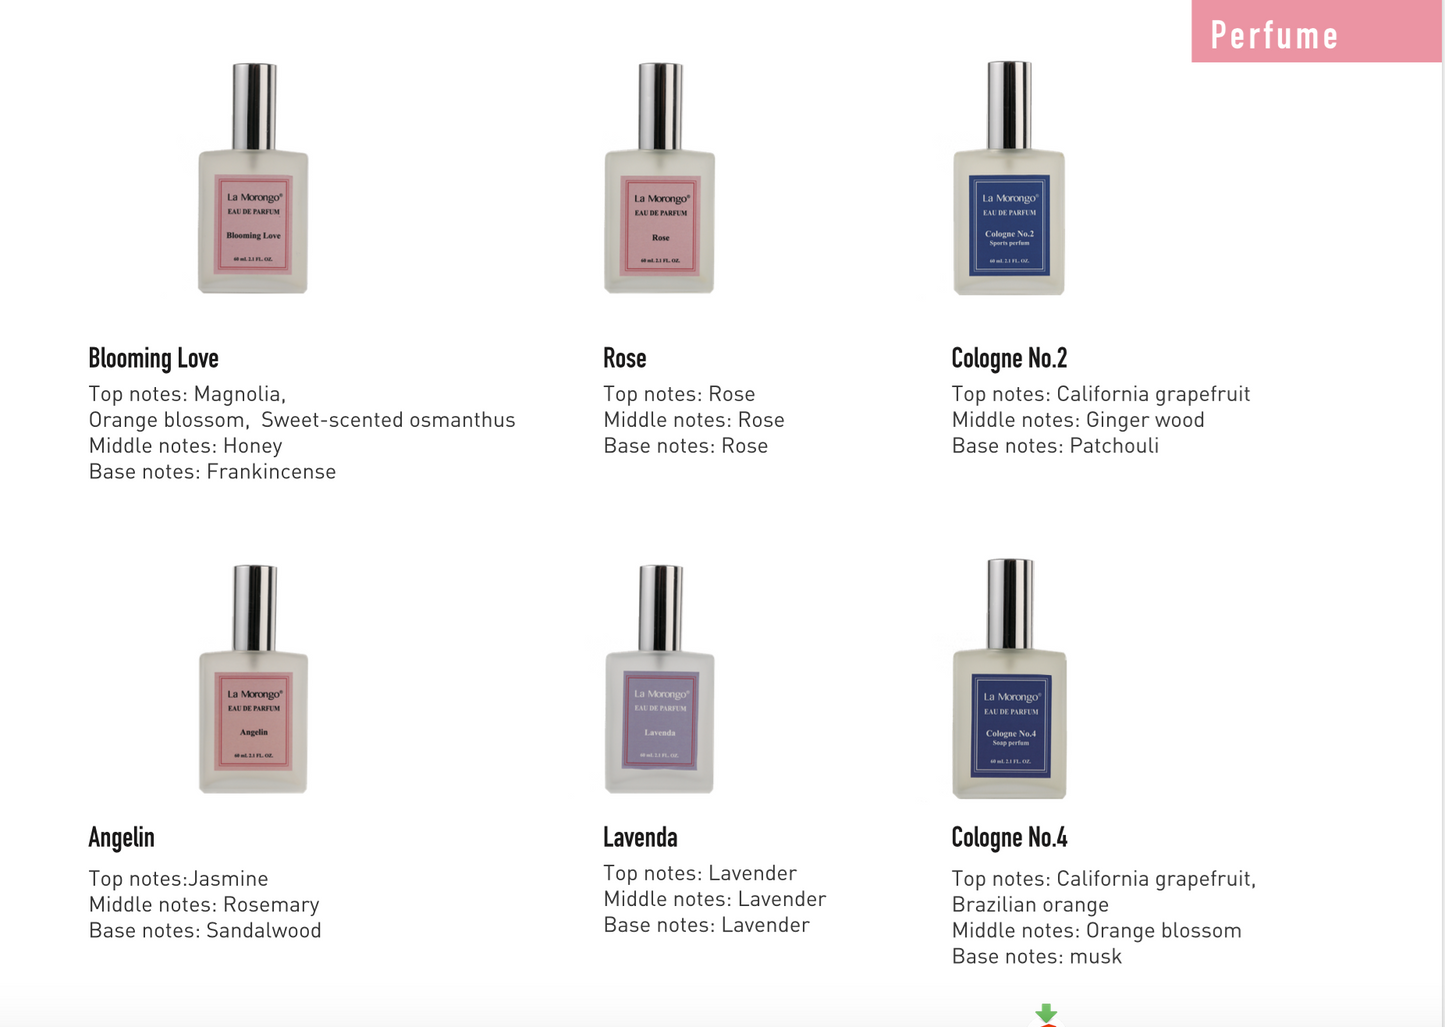Click the Cologne No.2 product title

[1009, 358]
